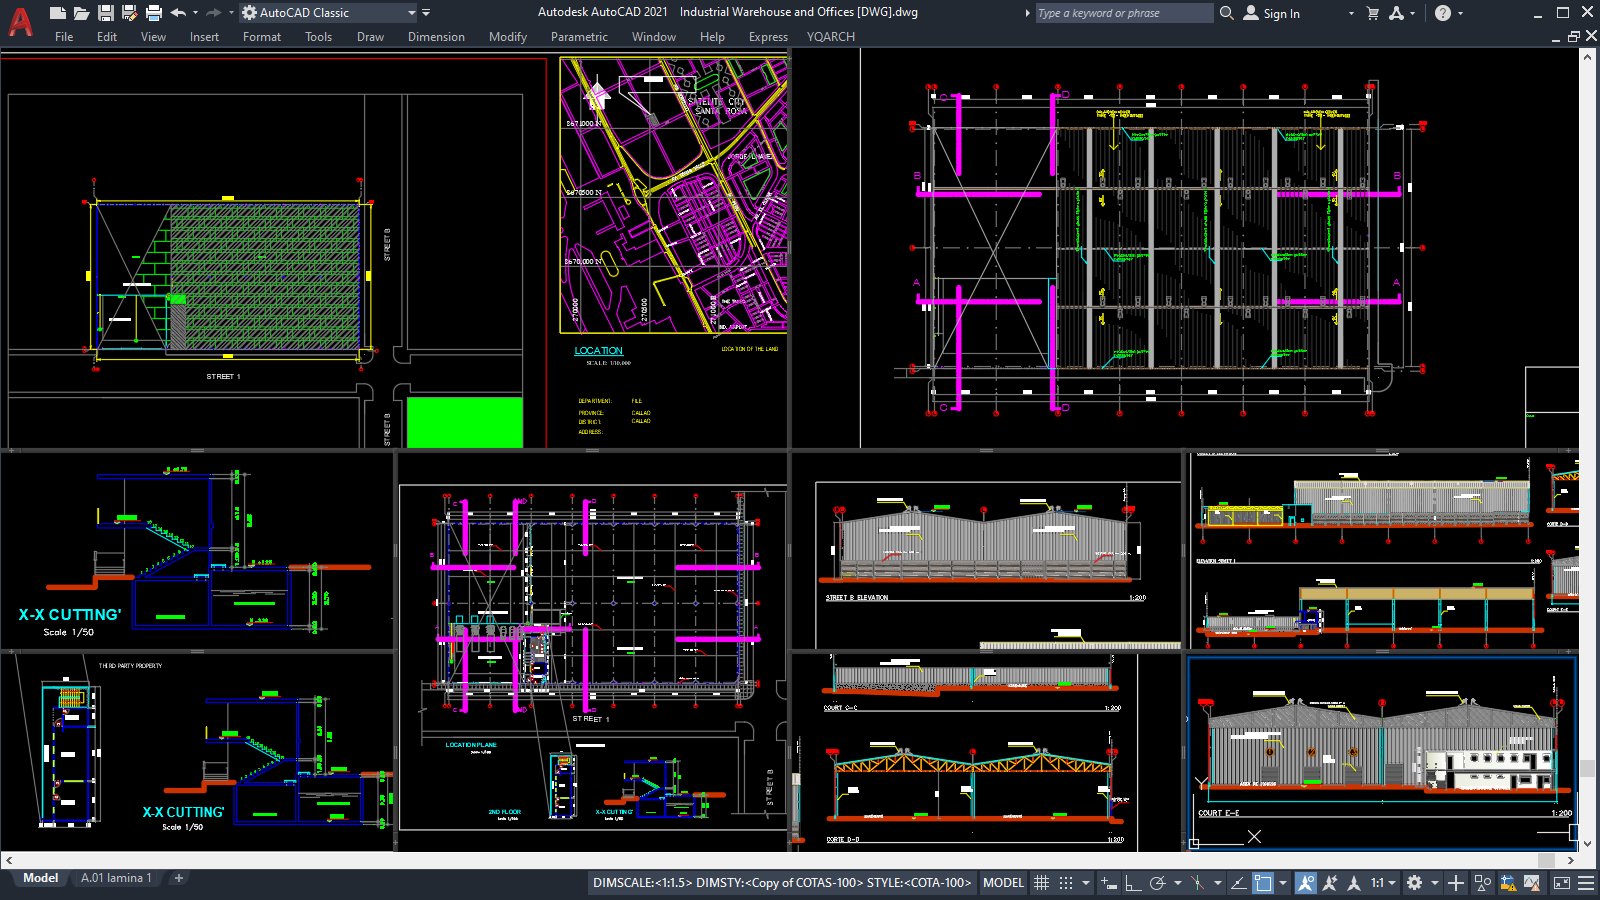
Task: Click the search magnifier icon in the title bar
Action: coord(1227,13)
